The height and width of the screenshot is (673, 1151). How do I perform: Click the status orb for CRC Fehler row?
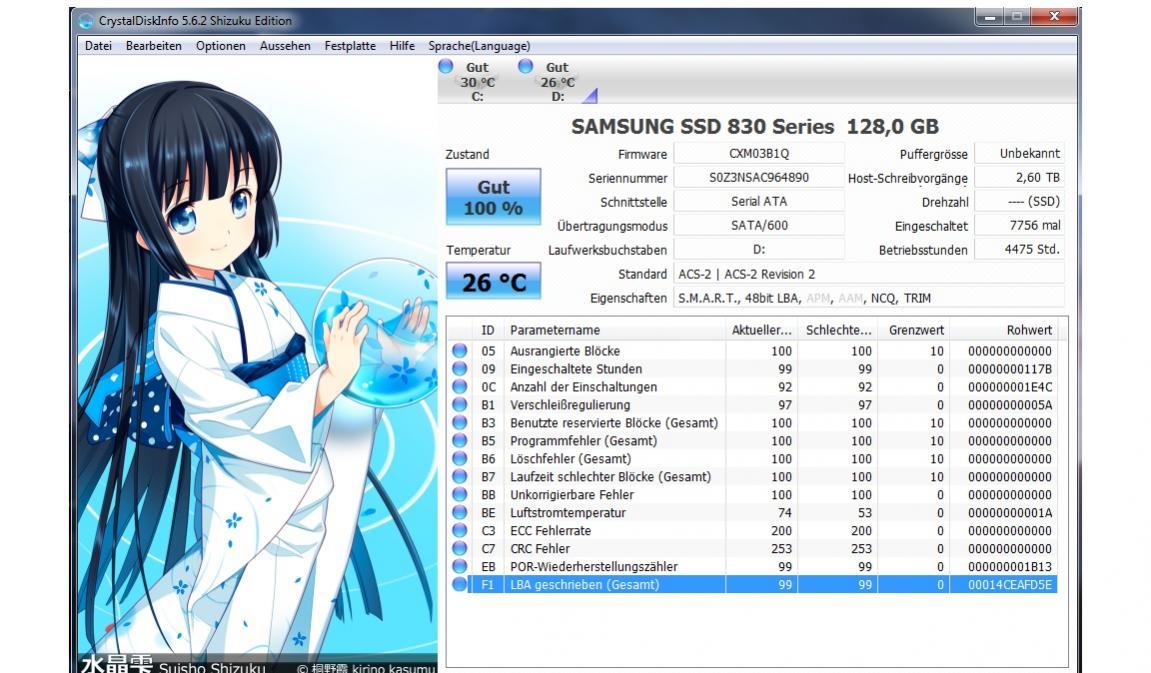coord(460,548)
